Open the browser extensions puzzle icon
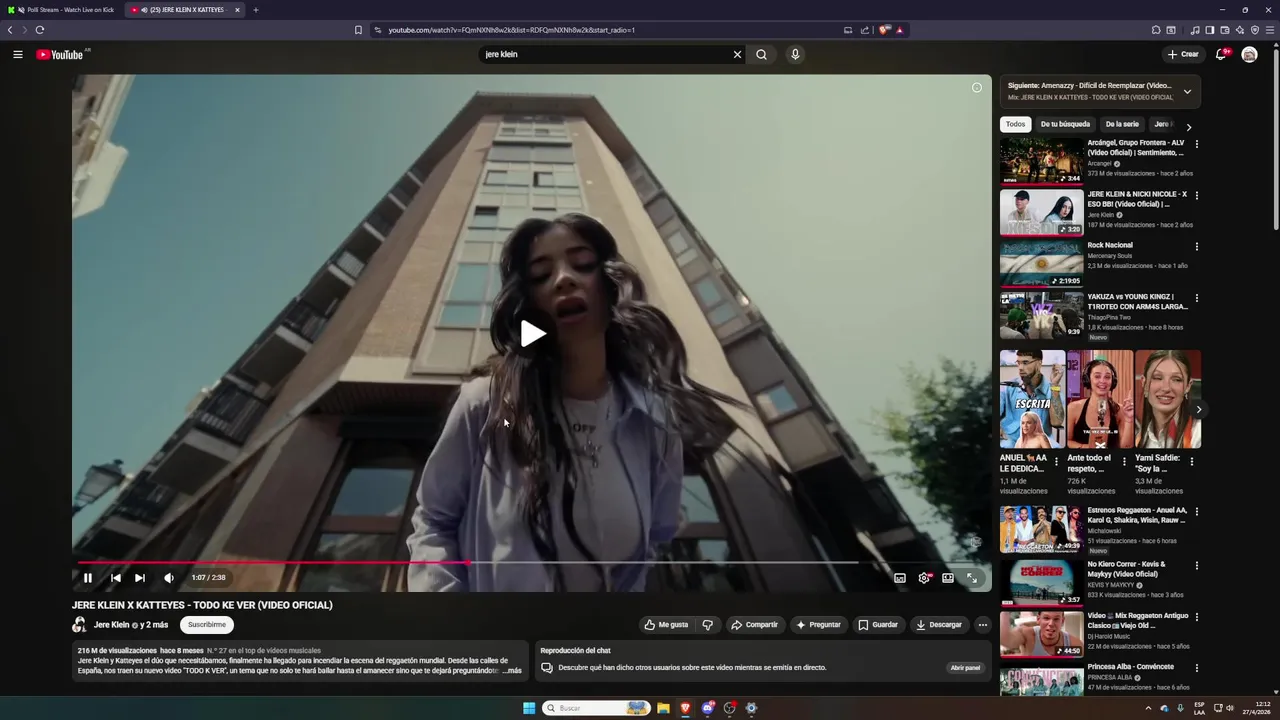Screen dimensions: 1280x720 [1156, 30]
